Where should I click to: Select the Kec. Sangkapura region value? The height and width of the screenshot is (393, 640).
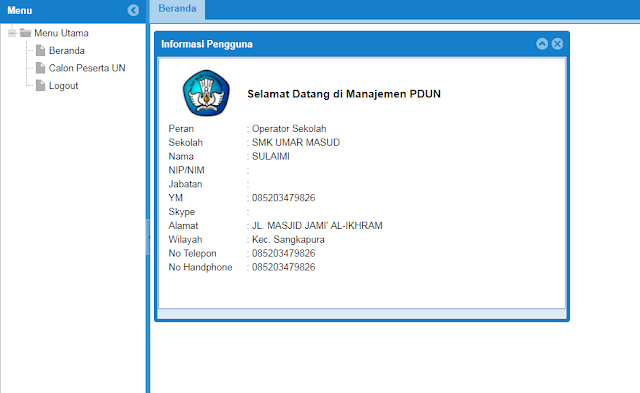288,240
